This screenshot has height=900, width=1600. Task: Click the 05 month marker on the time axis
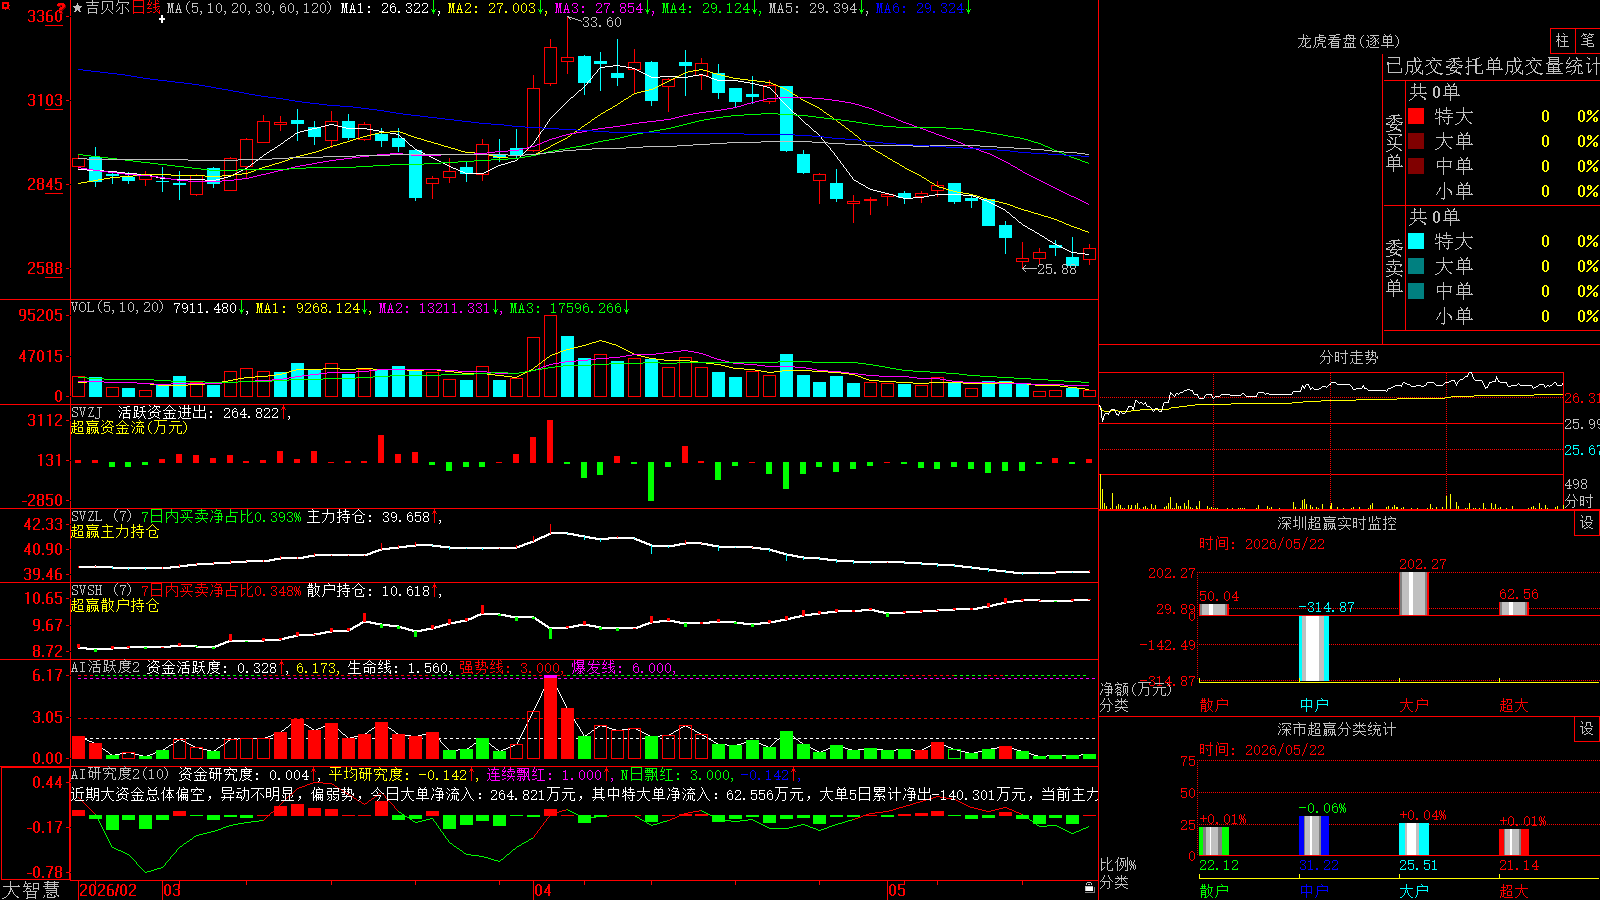(x=897, y=890)
